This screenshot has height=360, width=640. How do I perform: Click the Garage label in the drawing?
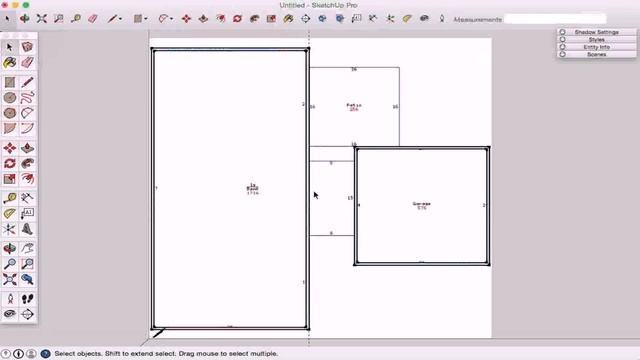[422, 203]
